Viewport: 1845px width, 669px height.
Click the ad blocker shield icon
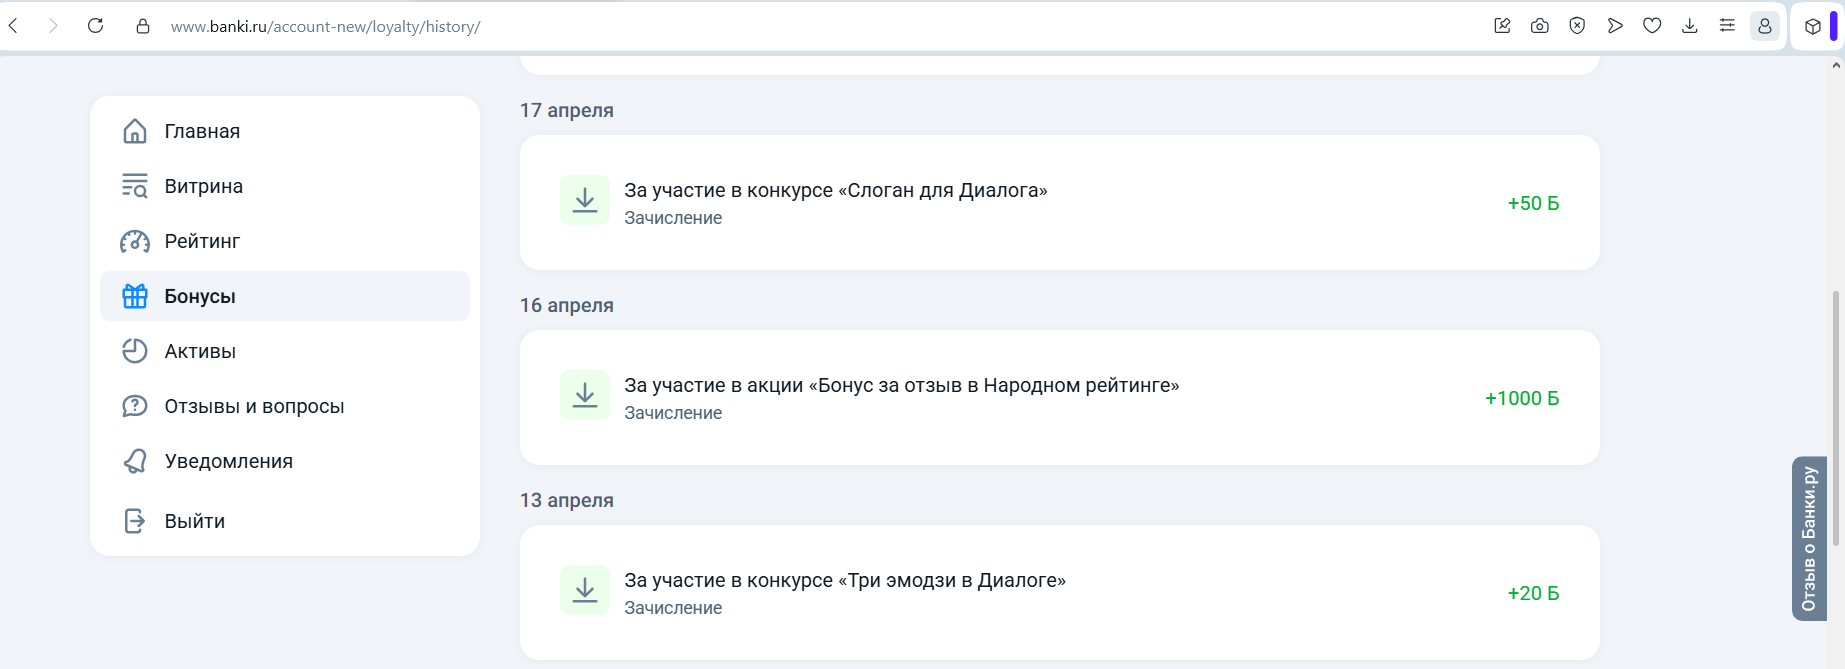click(x=1577, y=26)
